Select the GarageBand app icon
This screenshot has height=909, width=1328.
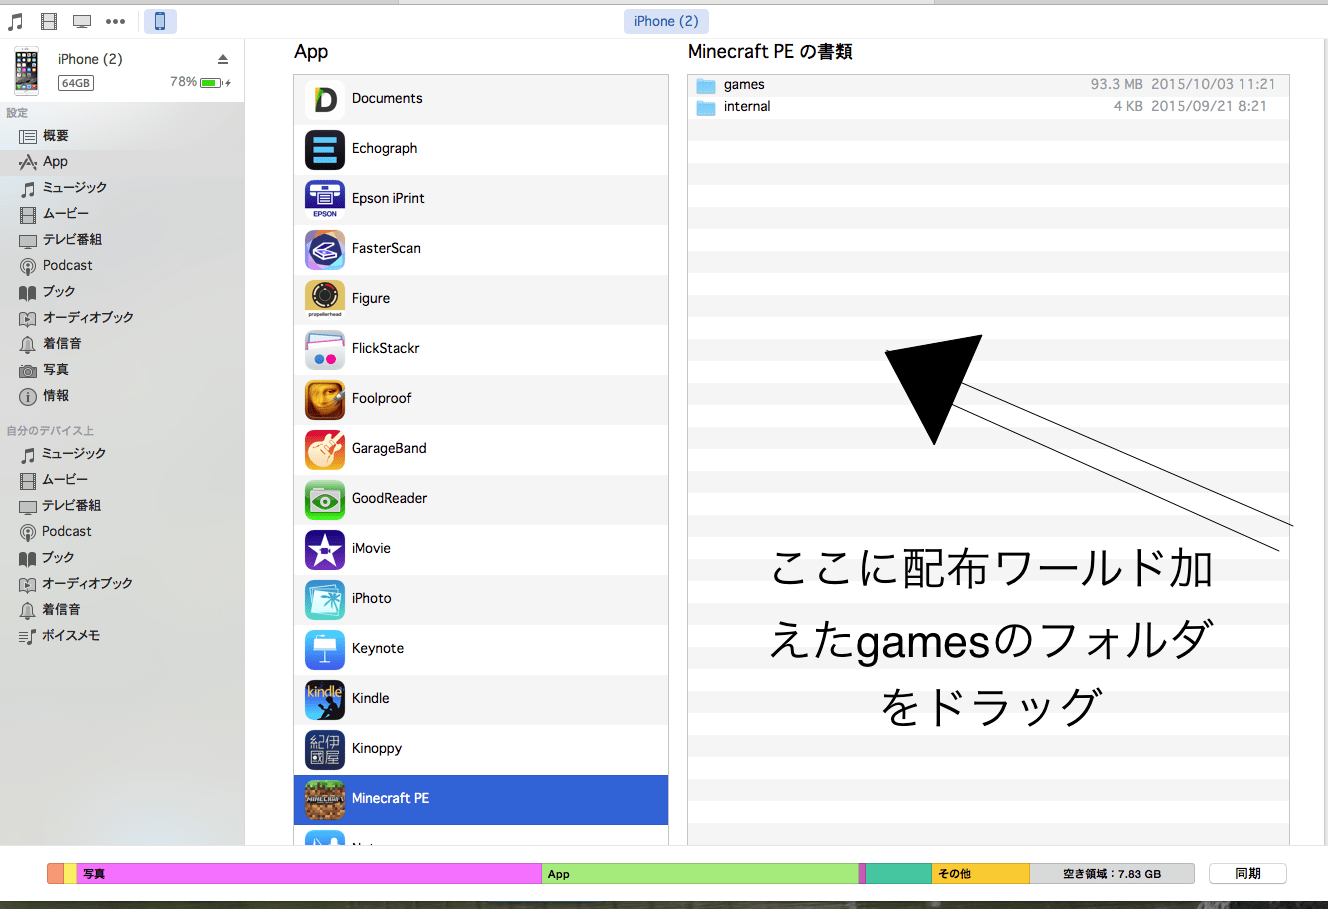coord(325,449)
